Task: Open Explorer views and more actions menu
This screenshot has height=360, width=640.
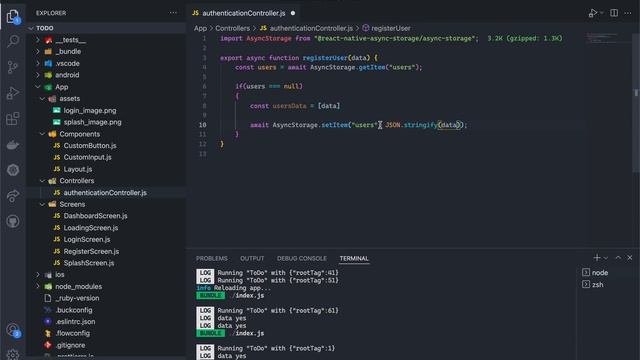Action: 173,13
